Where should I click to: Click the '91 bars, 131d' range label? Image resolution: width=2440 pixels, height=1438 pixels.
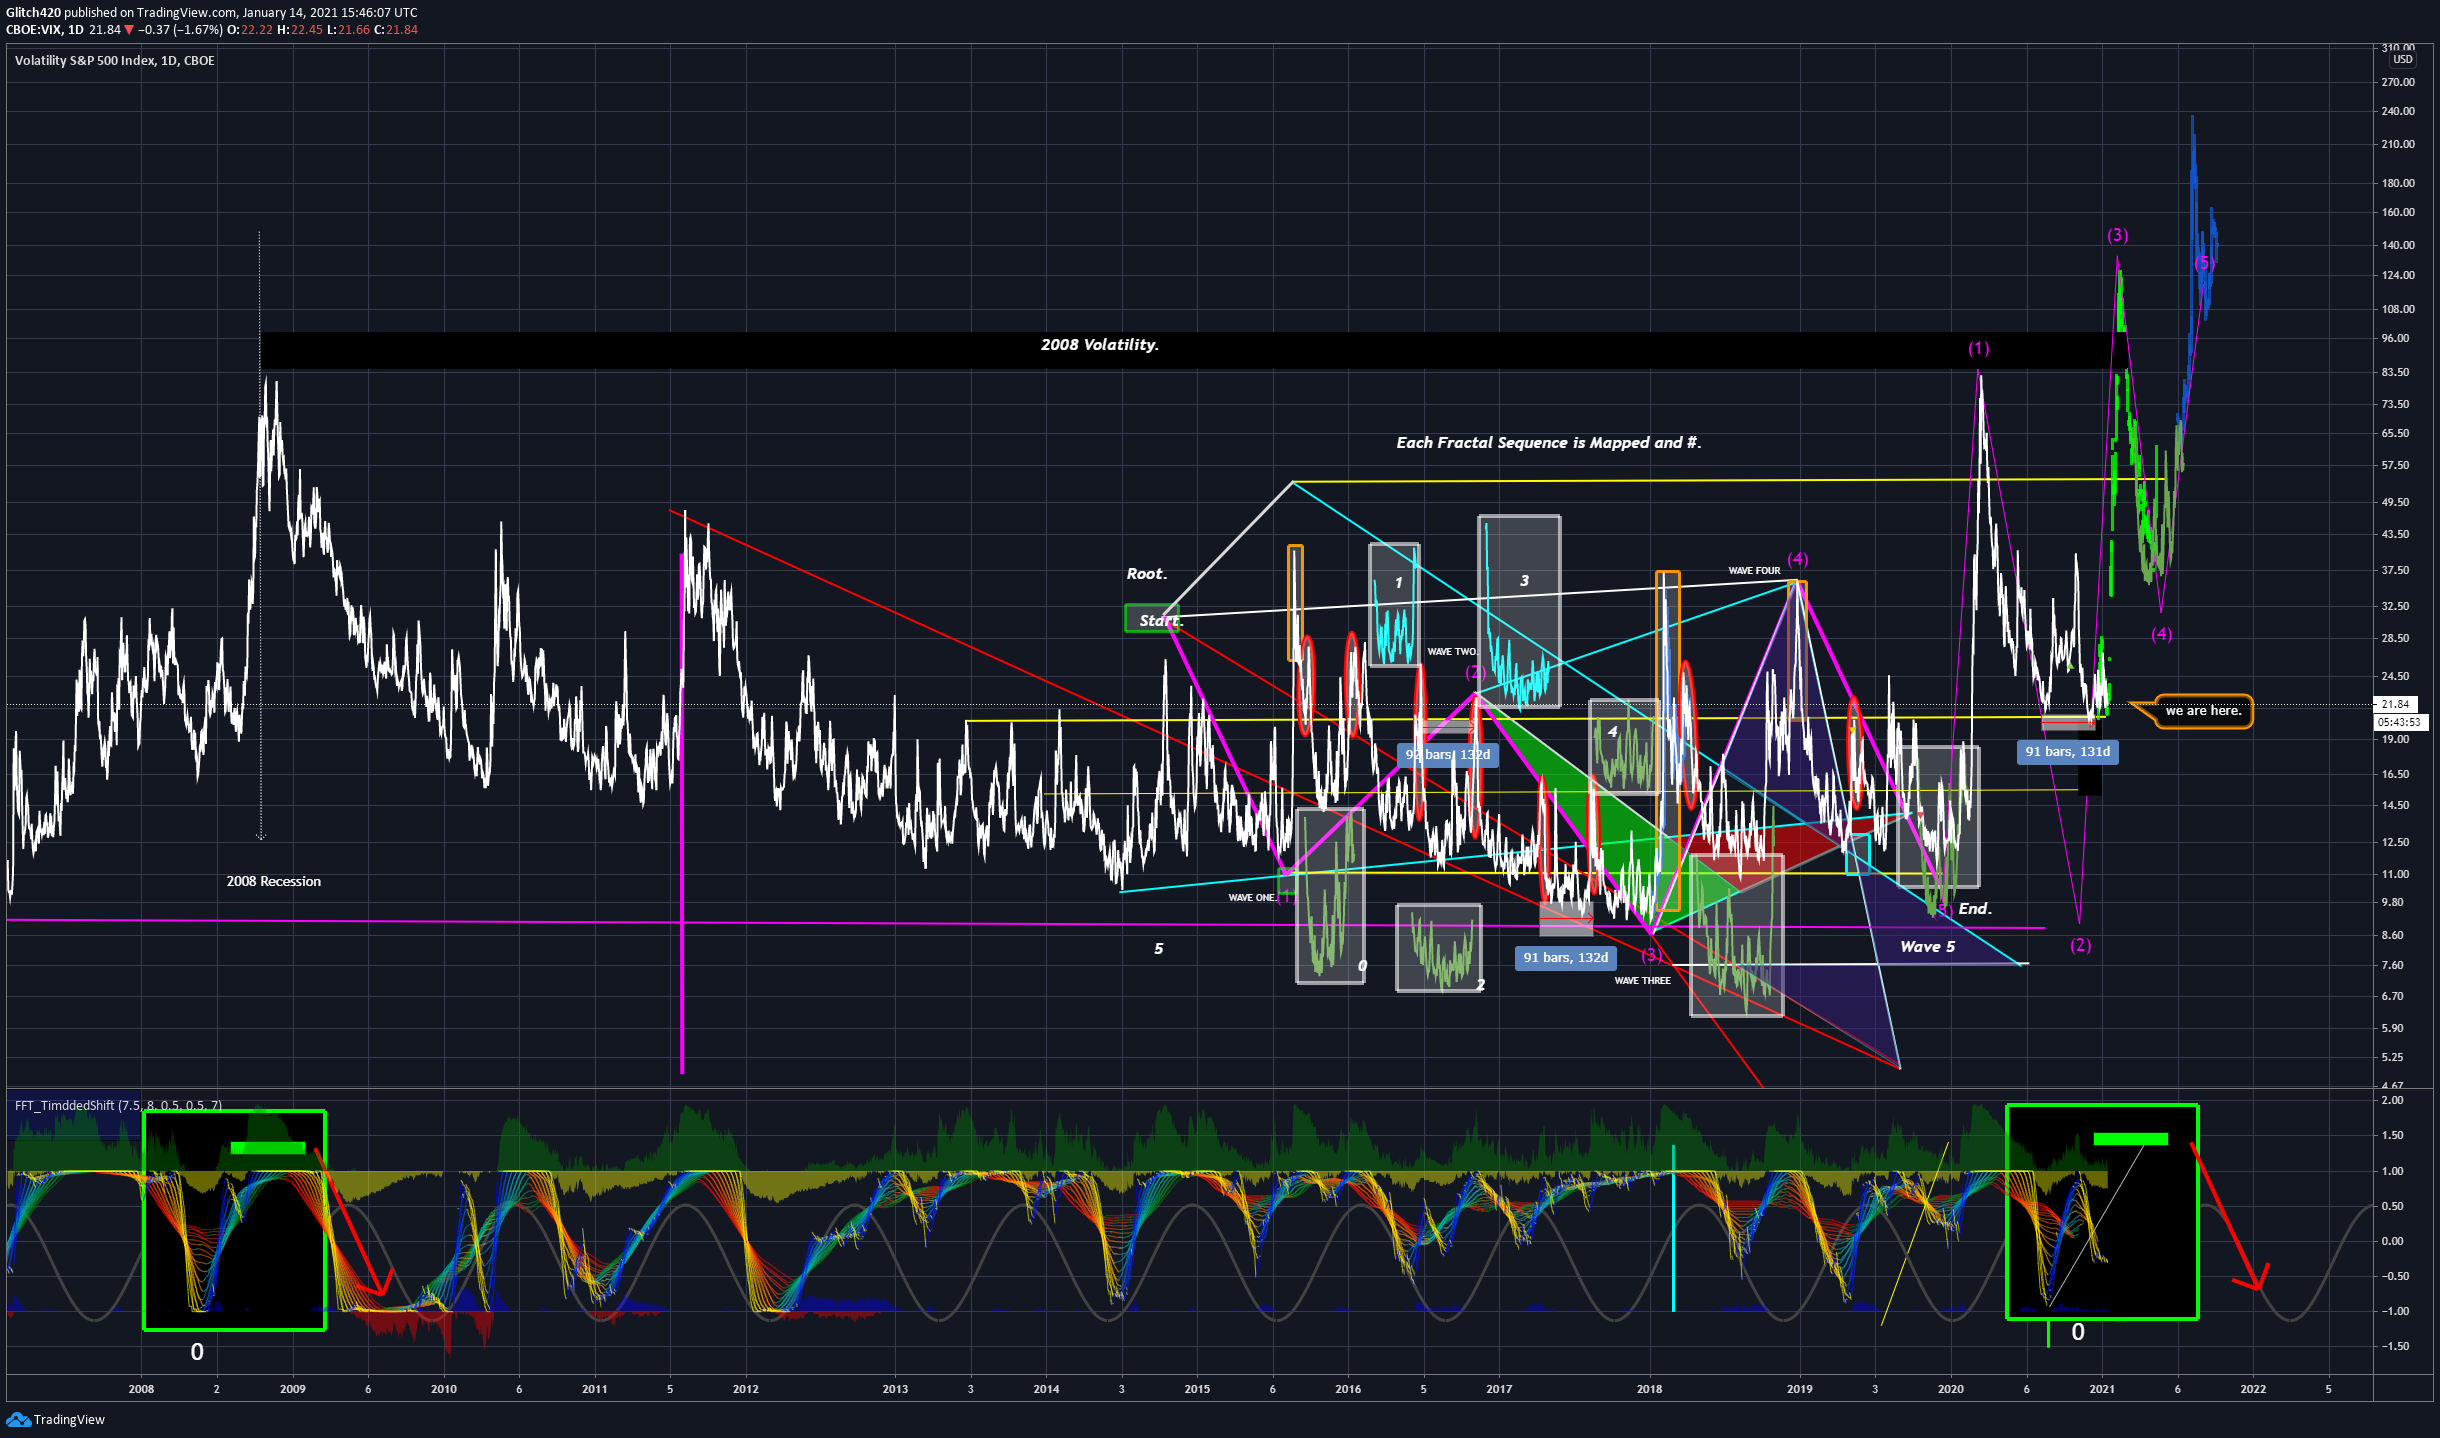coord(2067,752)
